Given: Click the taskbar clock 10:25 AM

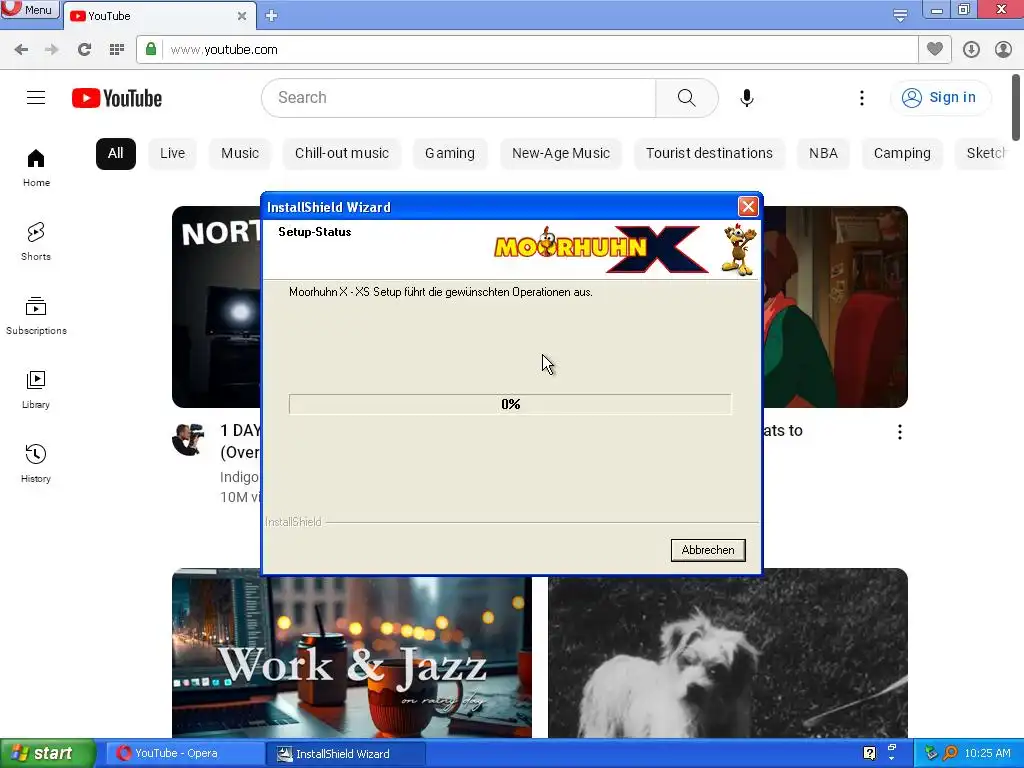Looking at the screenshot, I should [987, 753].
